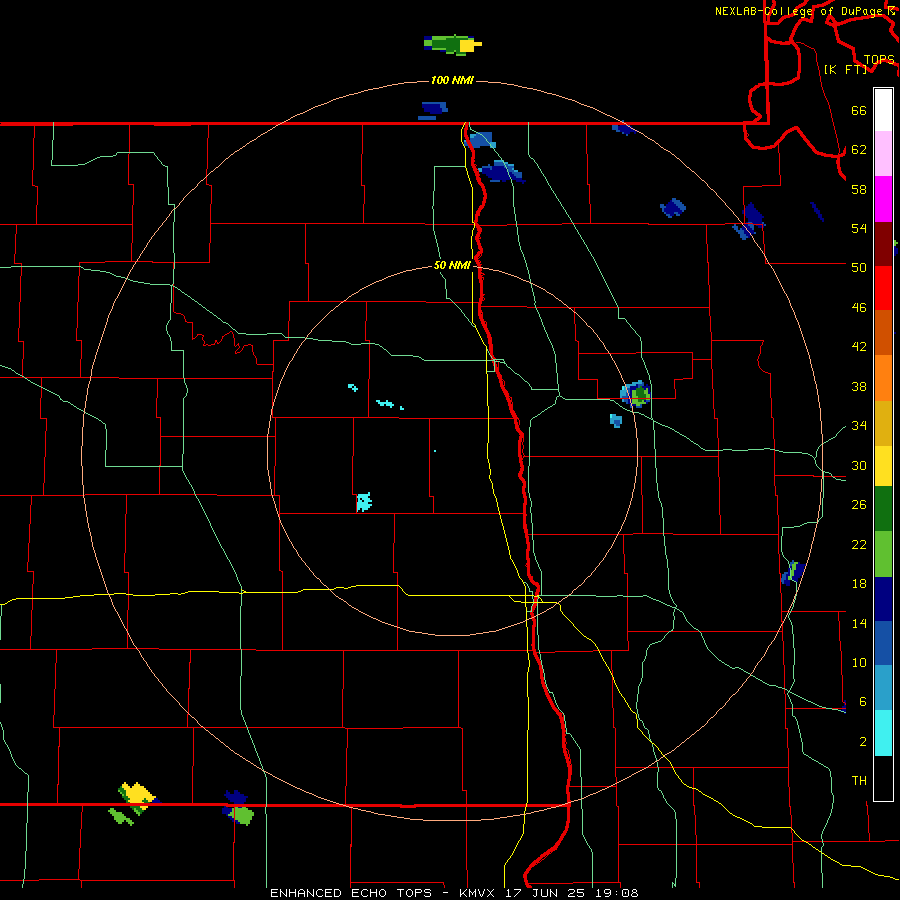Click the green-yellow echo above 100 NMI label
900x900 pixels.
(452, 45)
